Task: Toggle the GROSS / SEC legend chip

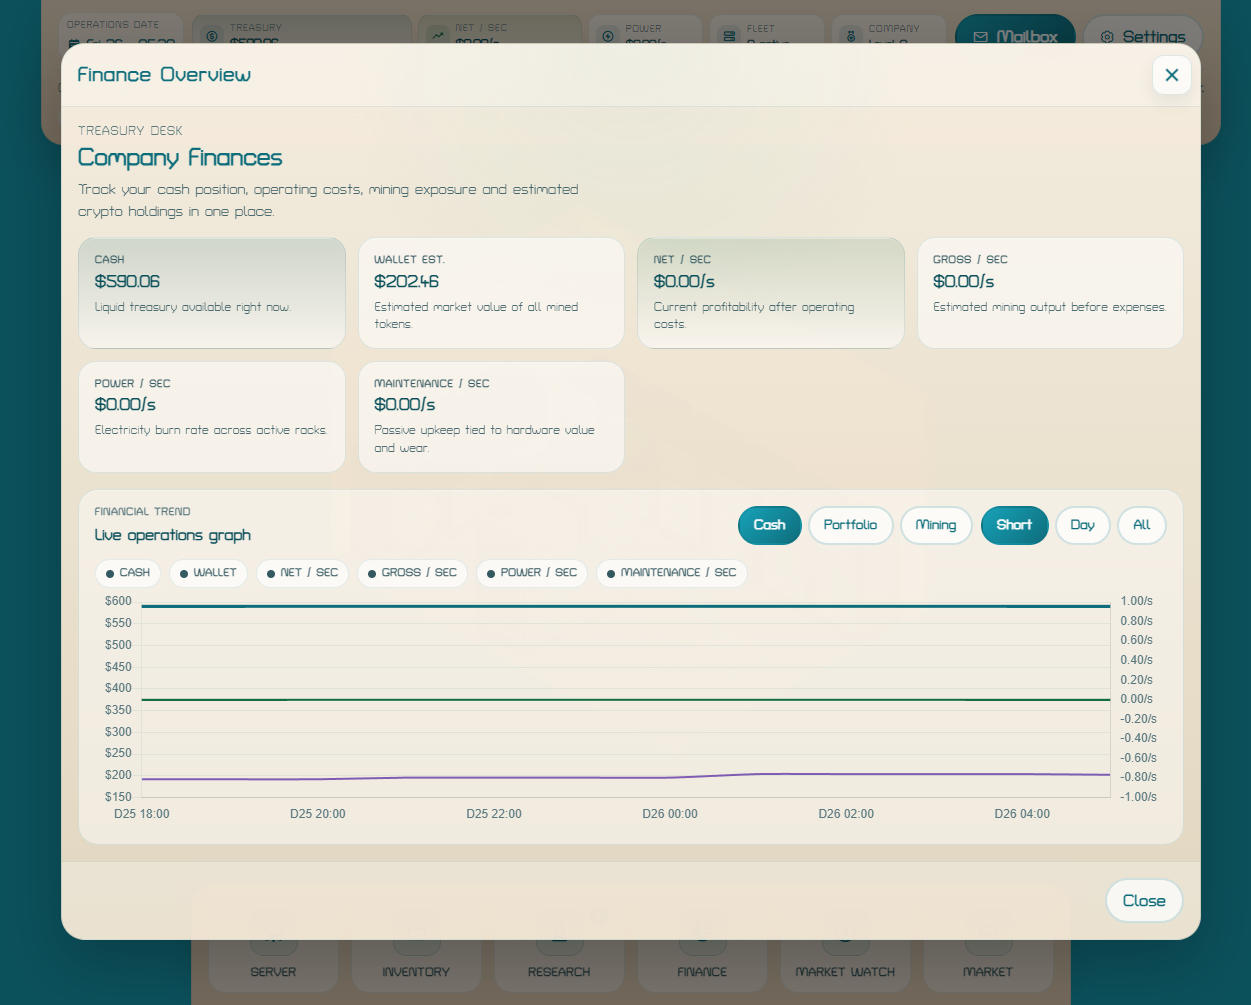Action: point(412,573)
